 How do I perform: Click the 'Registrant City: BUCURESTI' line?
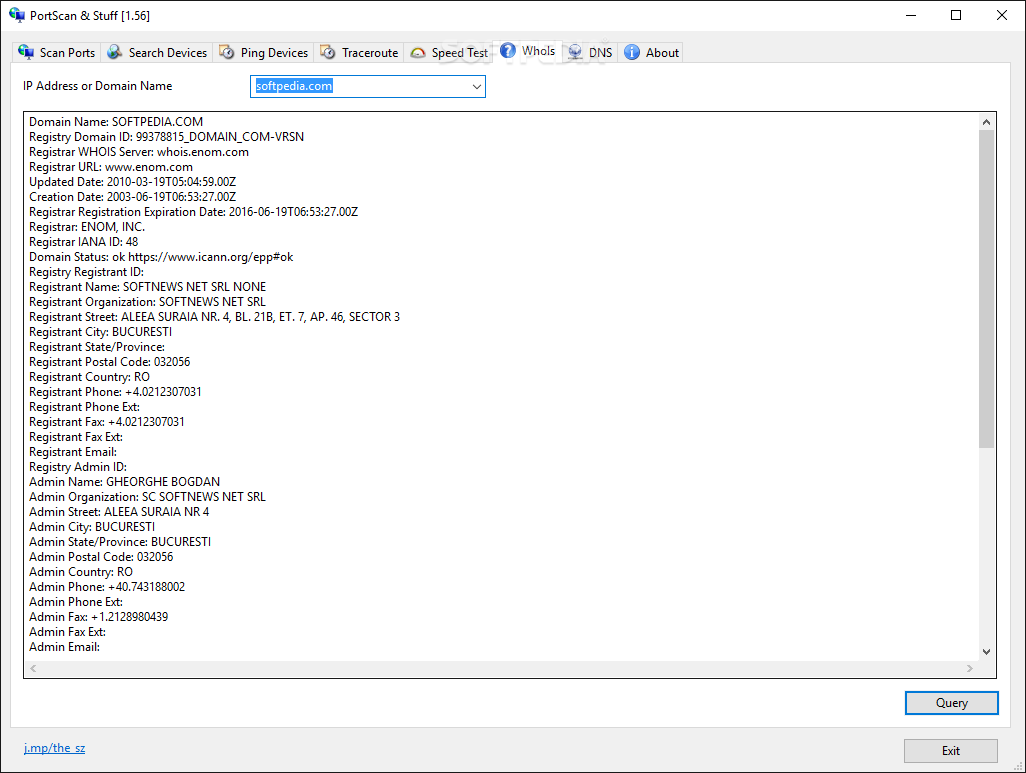click(x=100, y=333)
